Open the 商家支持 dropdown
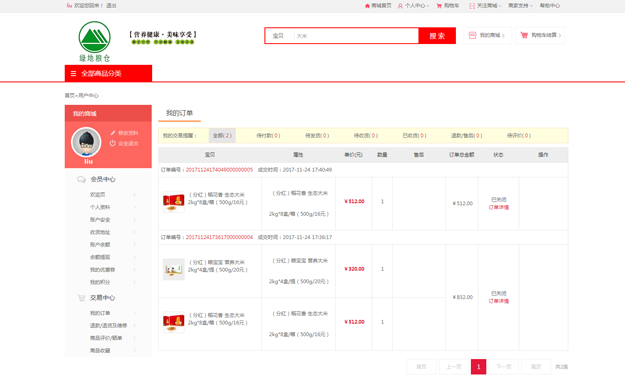Image resolution: width=625 pixels, height=390 pixels. coord(521,6)
